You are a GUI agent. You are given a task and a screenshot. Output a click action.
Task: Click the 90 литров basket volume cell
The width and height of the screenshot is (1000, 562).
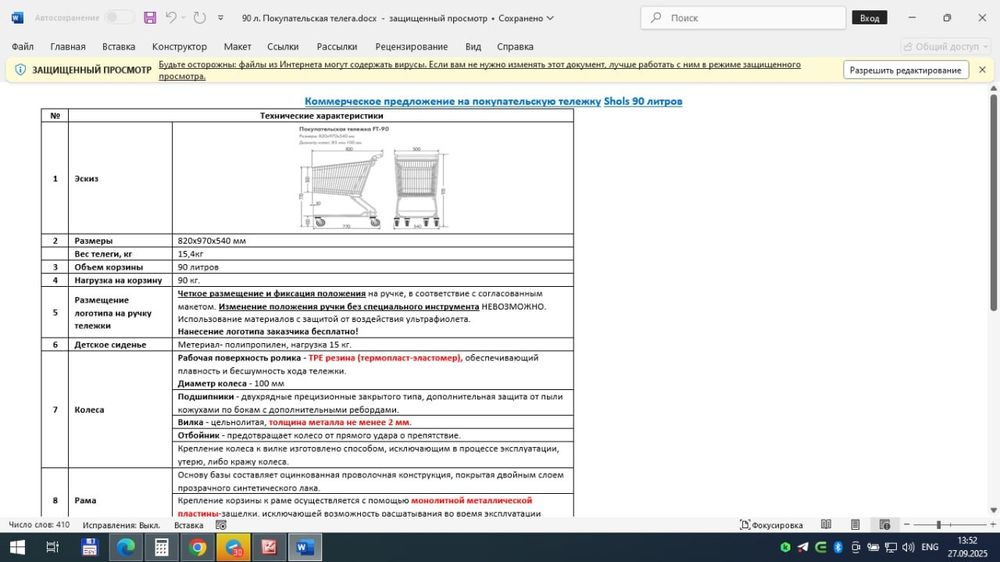(372, 267)
